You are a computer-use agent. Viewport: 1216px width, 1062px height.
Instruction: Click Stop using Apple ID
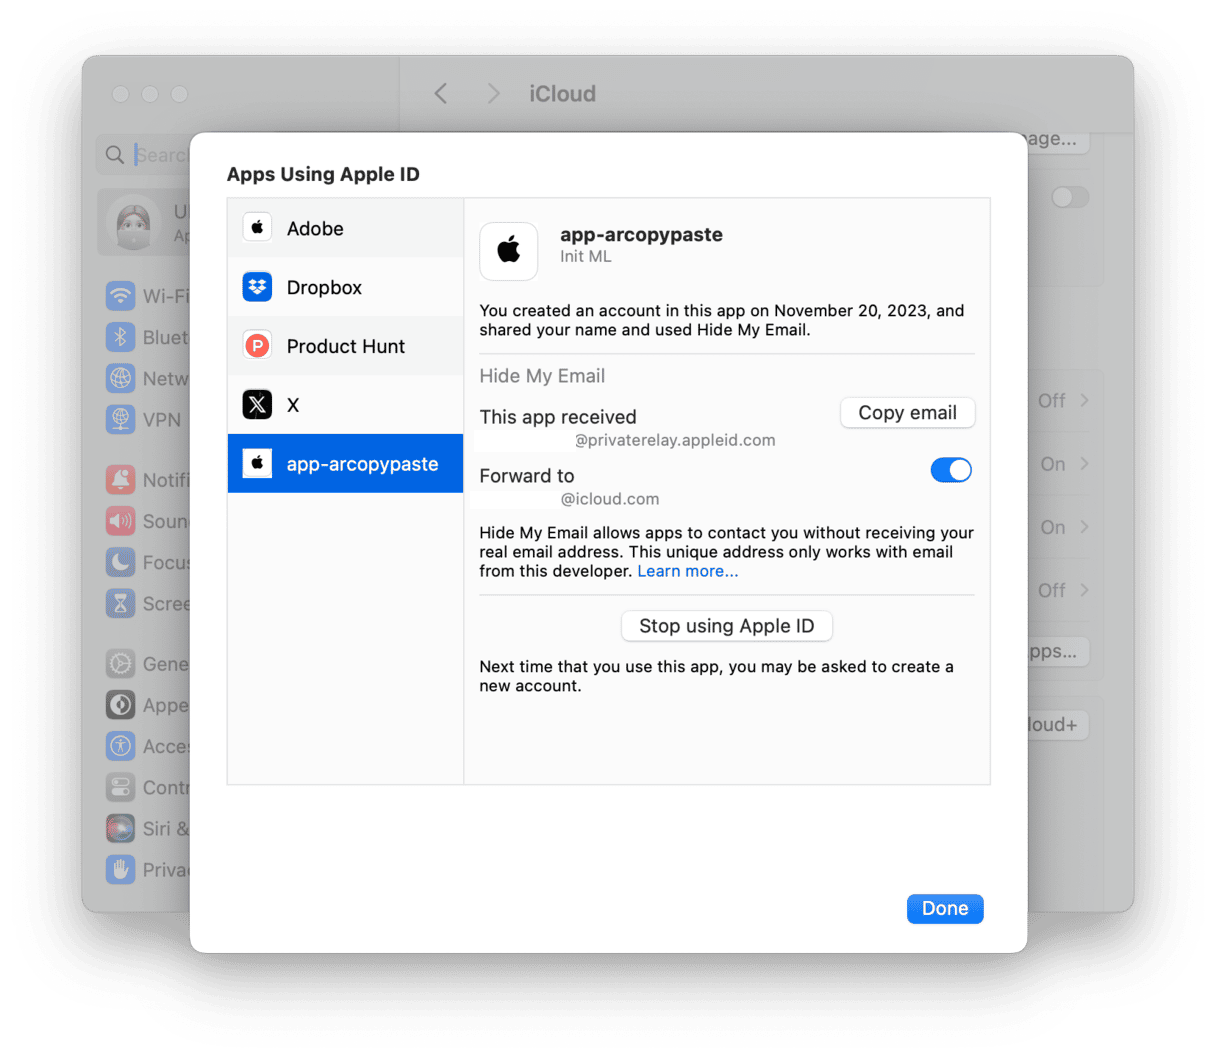727,626
